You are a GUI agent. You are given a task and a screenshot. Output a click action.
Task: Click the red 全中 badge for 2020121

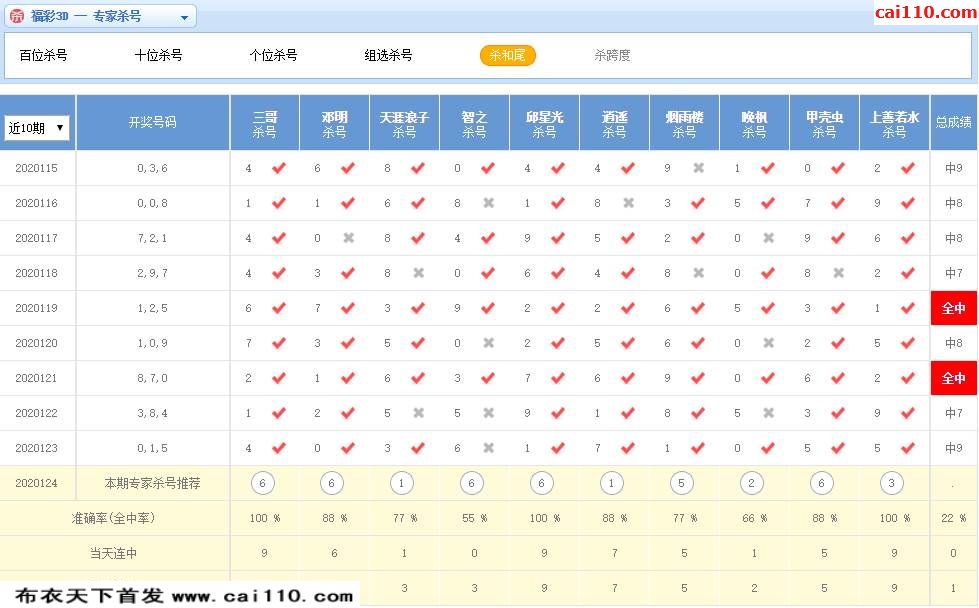953,378
